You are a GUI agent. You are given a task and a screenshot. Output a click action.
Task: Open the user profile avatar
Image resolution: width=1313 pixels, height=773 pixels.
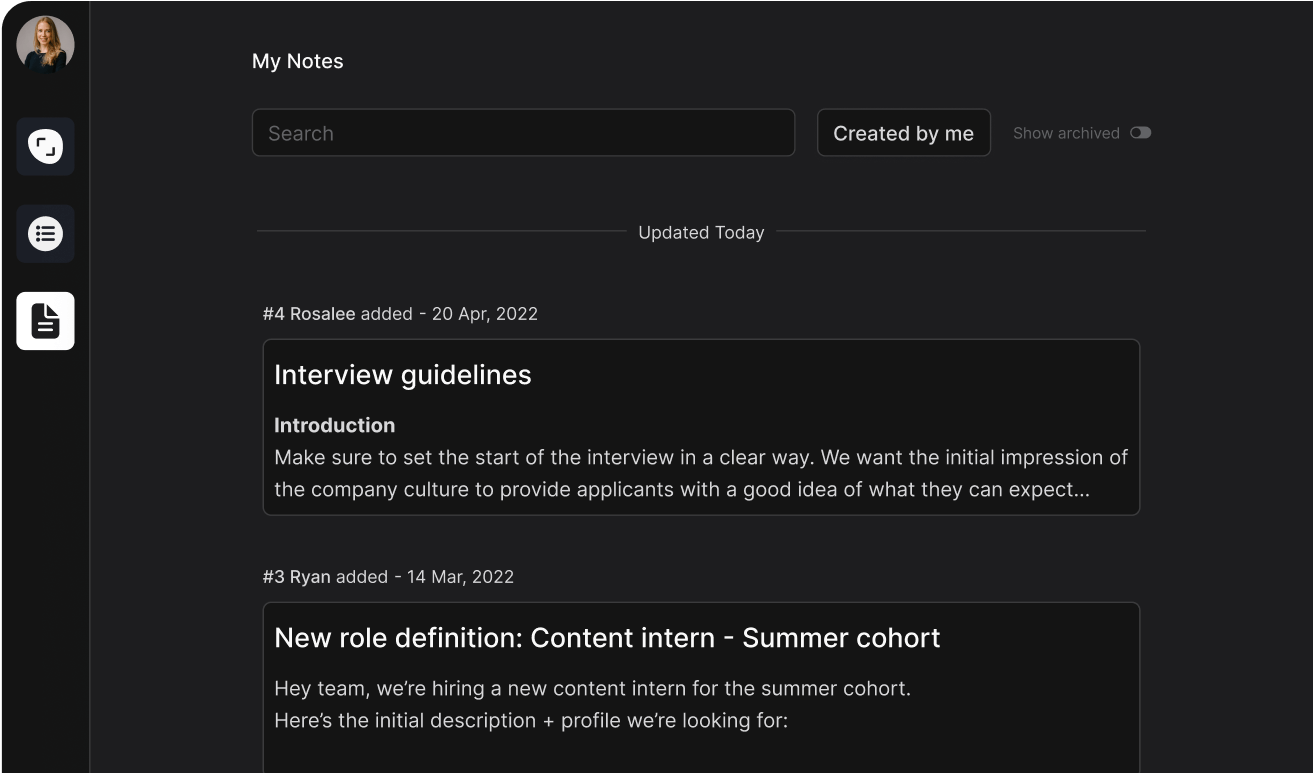point(45,45)
